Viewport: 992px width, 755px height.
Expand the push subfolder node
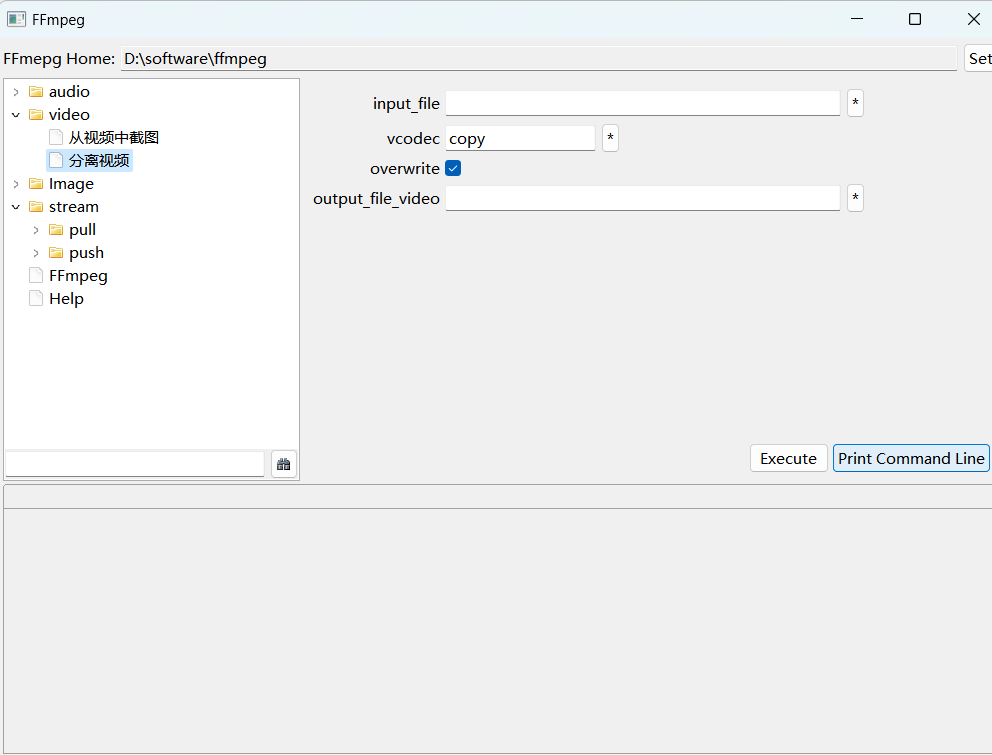click(x=36, y=253)
